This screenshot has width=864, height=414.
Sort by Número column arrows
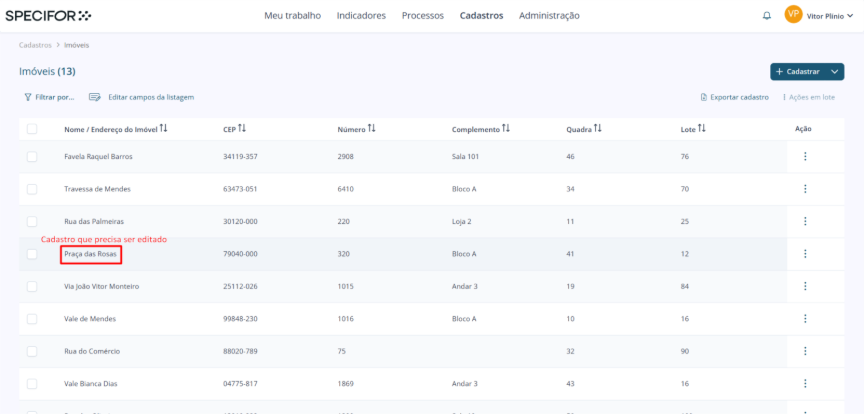point(371,128)
